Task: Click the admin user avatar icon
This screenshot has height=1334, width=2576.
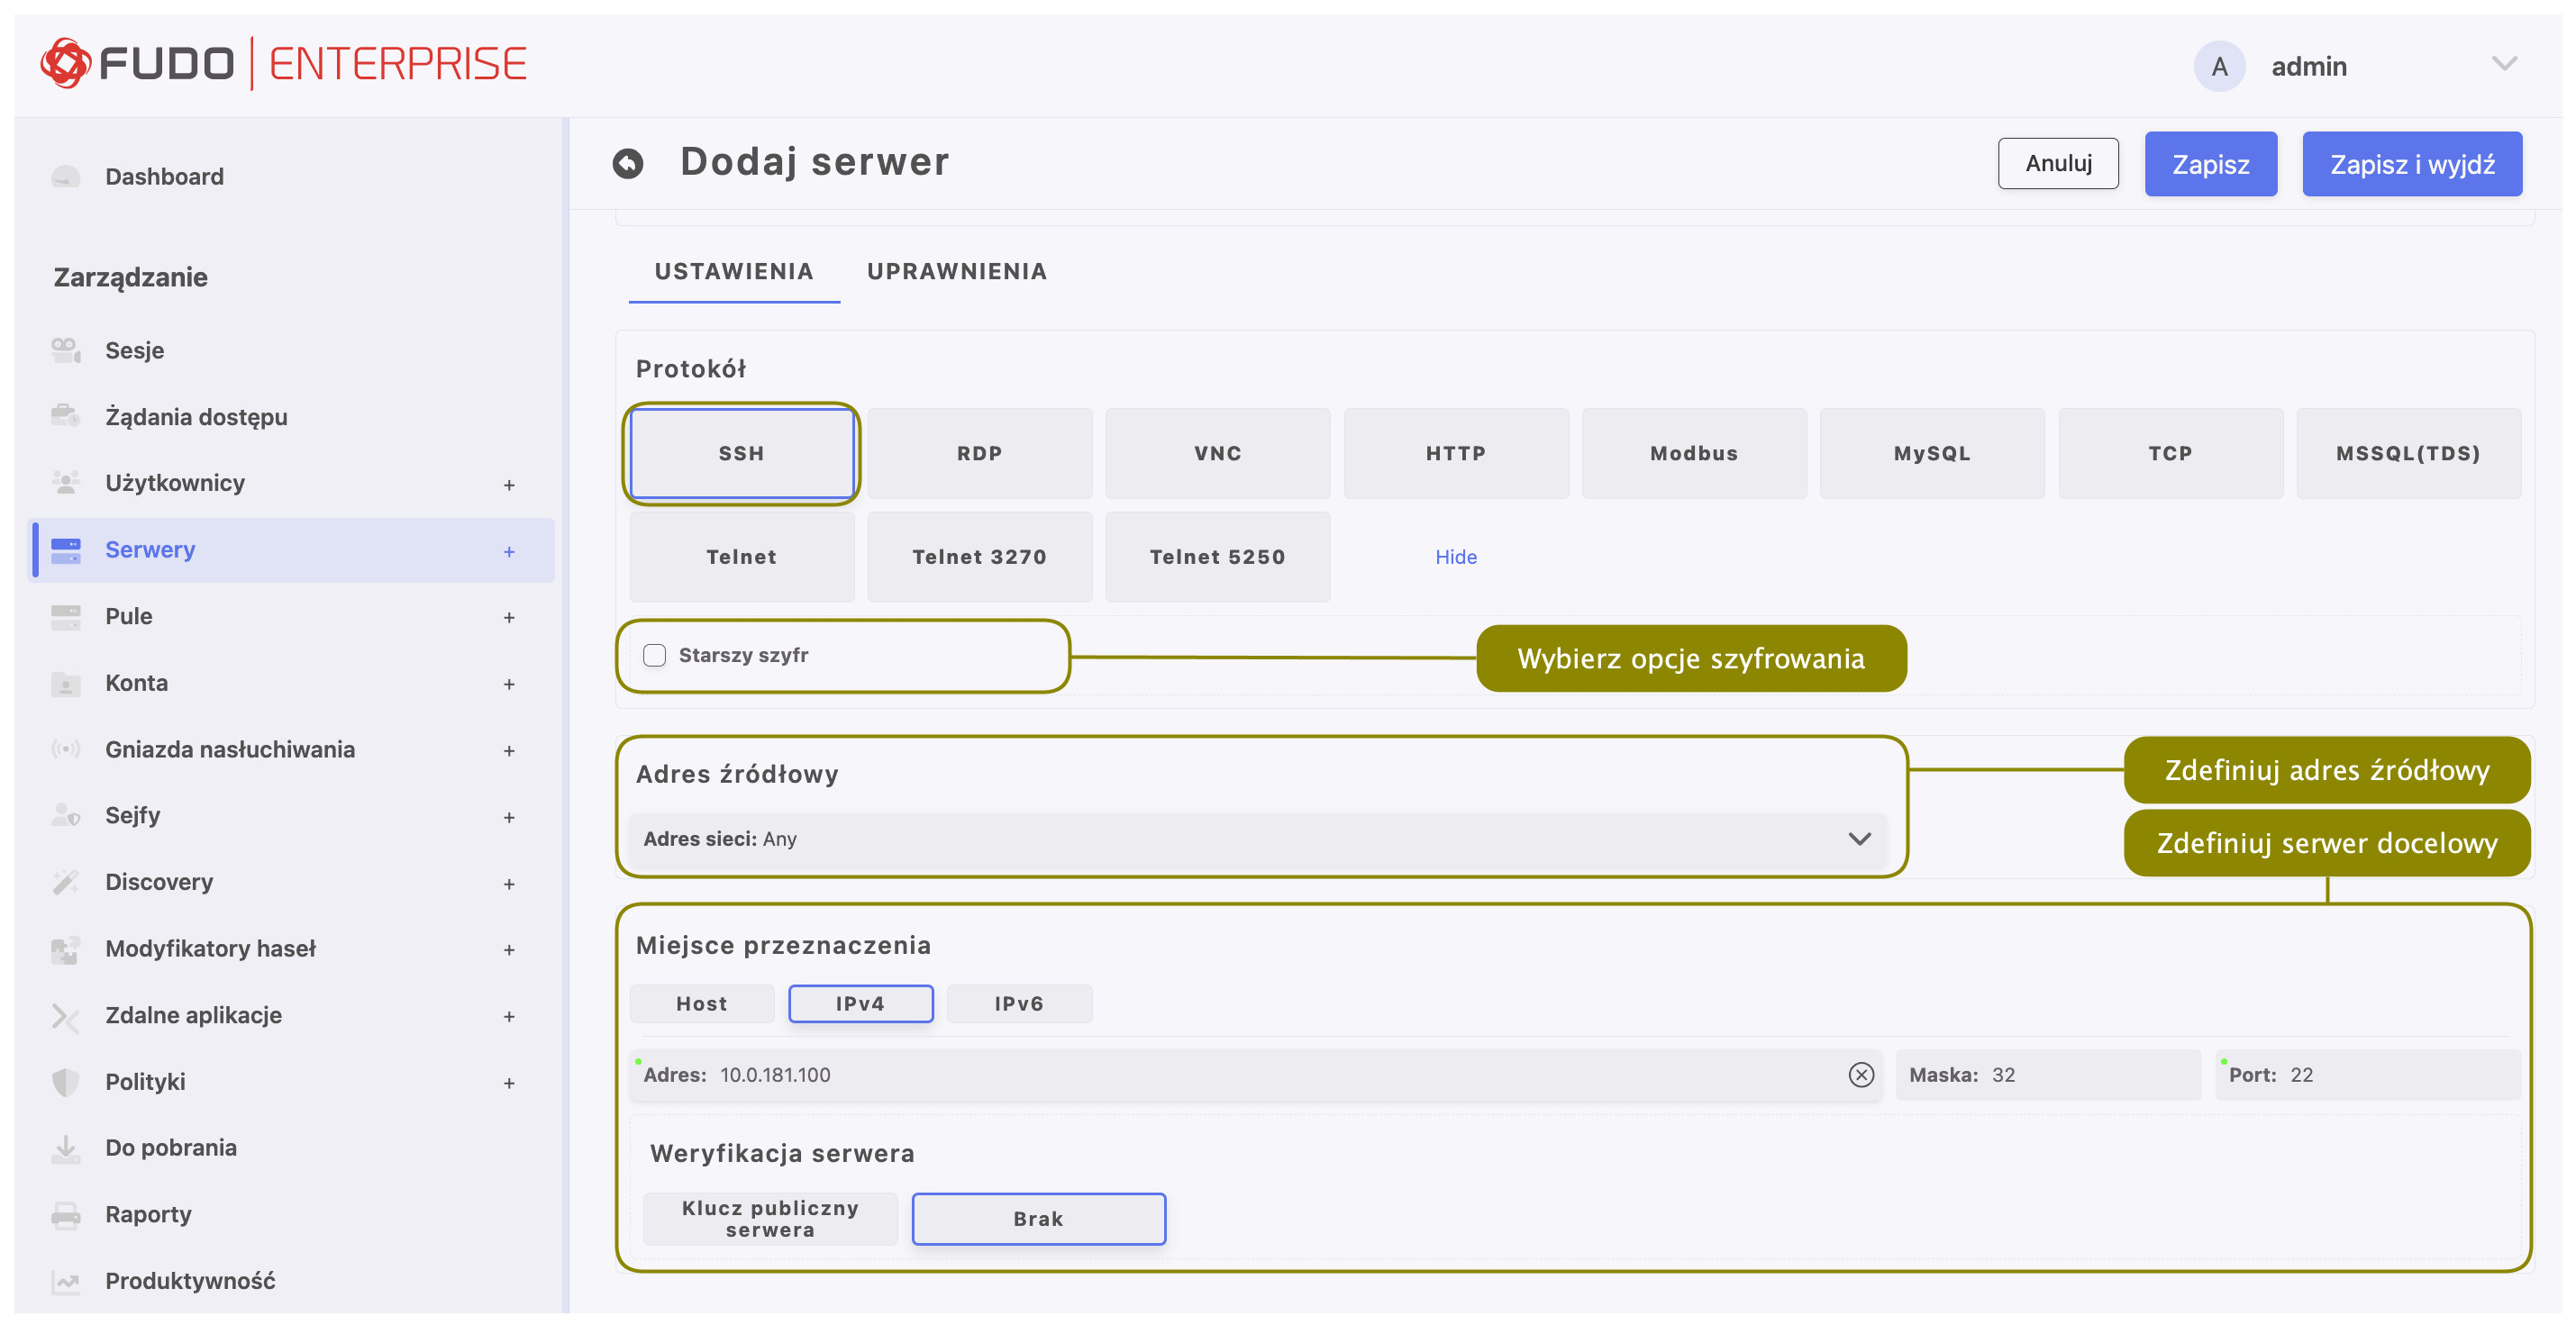Action: coord(2219,67)
